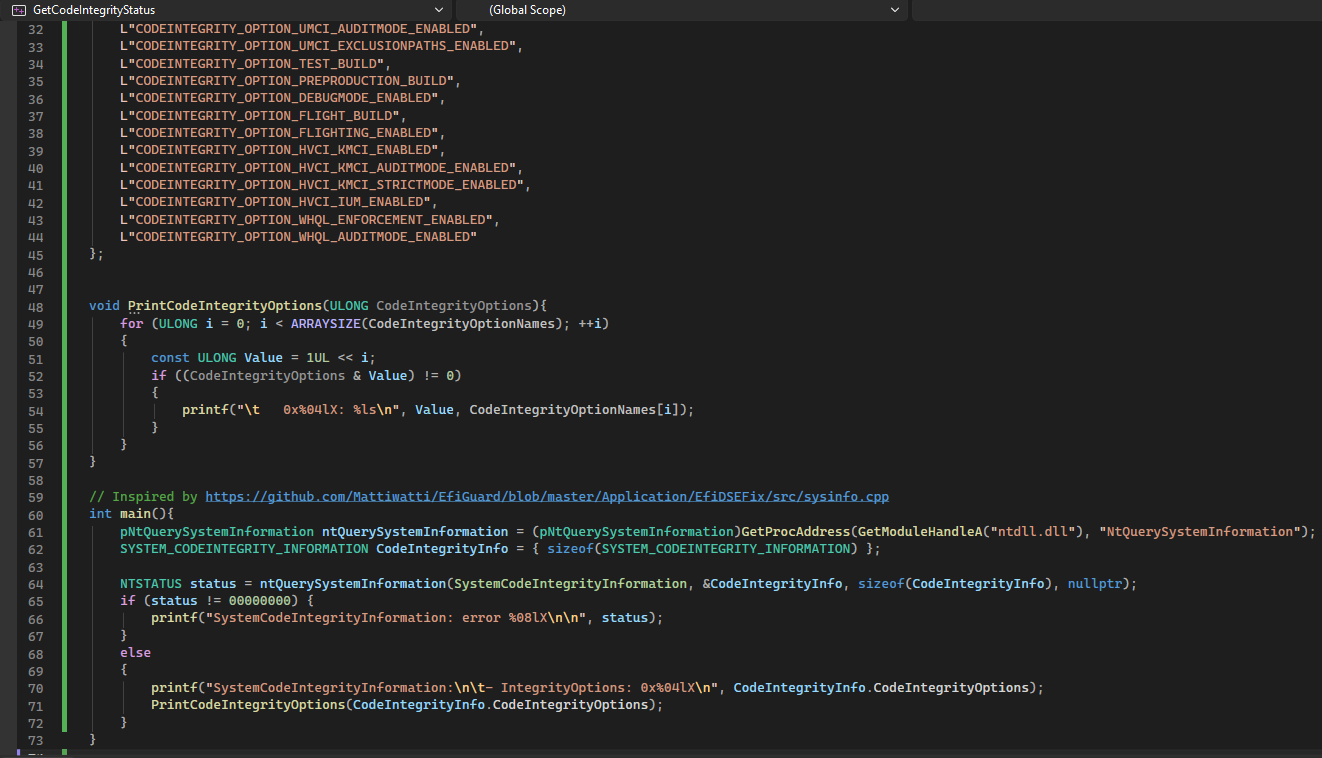This screenshot has width=1322, height=758.
Task: Click line number 32 in the gutter
Action: [35, 29]
